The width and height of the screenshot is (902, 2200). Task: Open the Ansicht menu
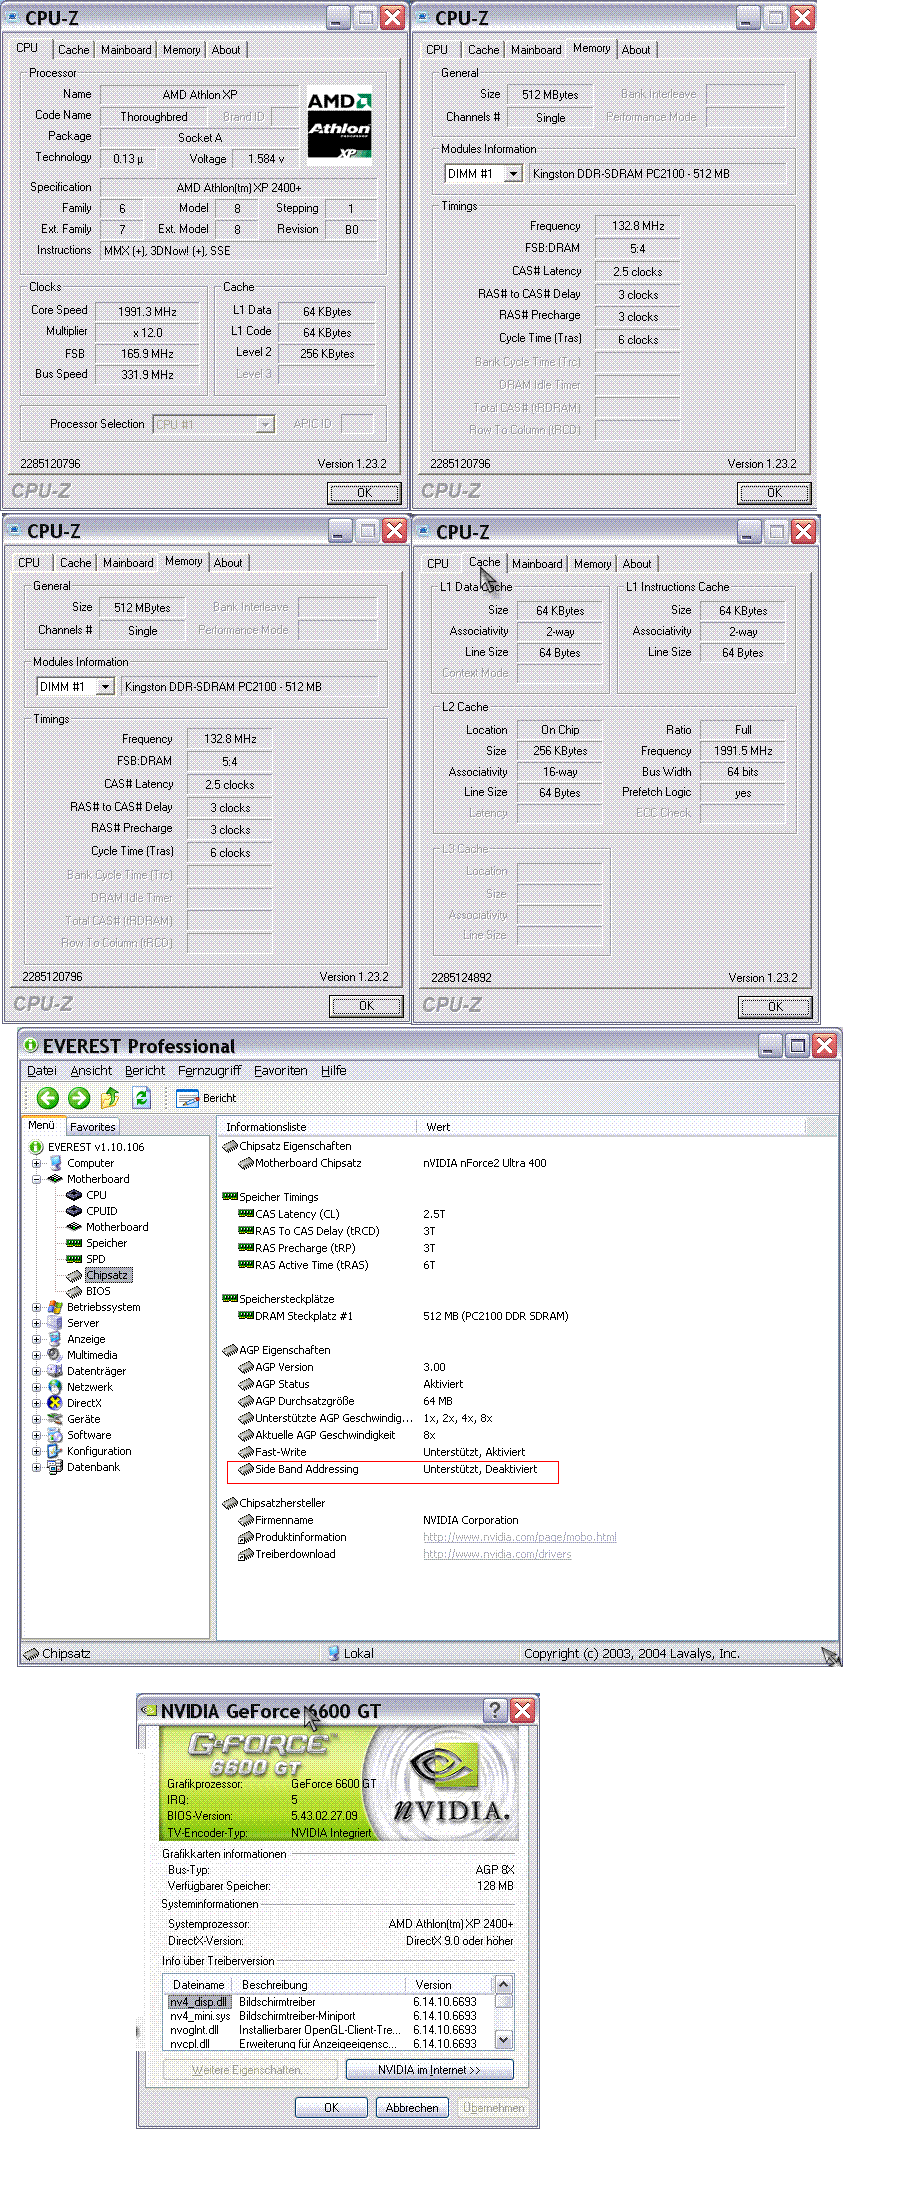[x=91, y=1070]
